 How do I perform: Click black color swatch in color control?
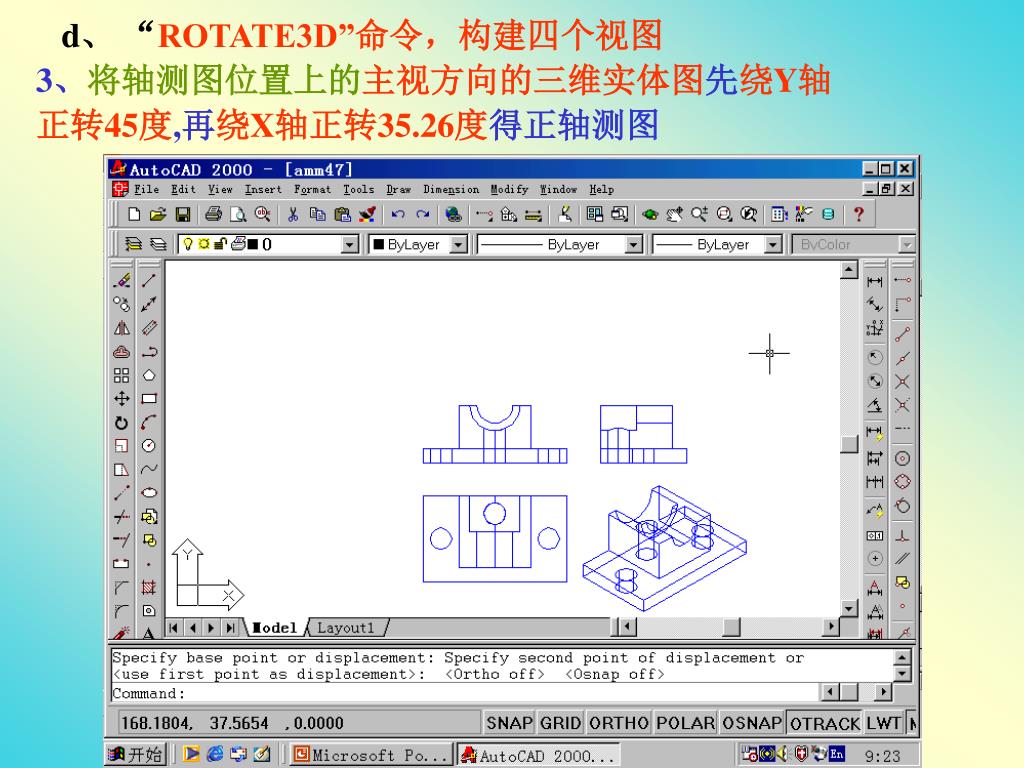click(x=378, y=245)
